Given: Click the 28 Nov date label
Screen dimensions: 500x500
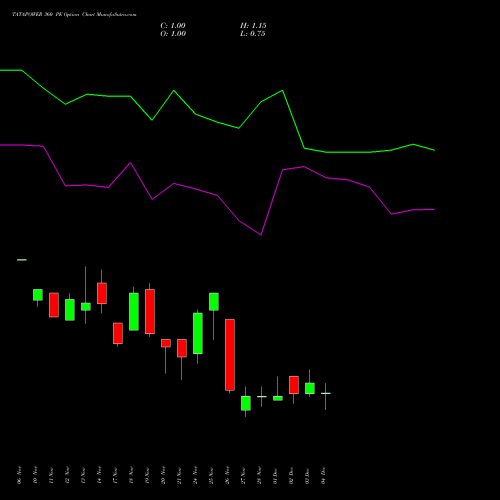Looking at the screenshot, I should pyautogui.click(x=259, y=475).
